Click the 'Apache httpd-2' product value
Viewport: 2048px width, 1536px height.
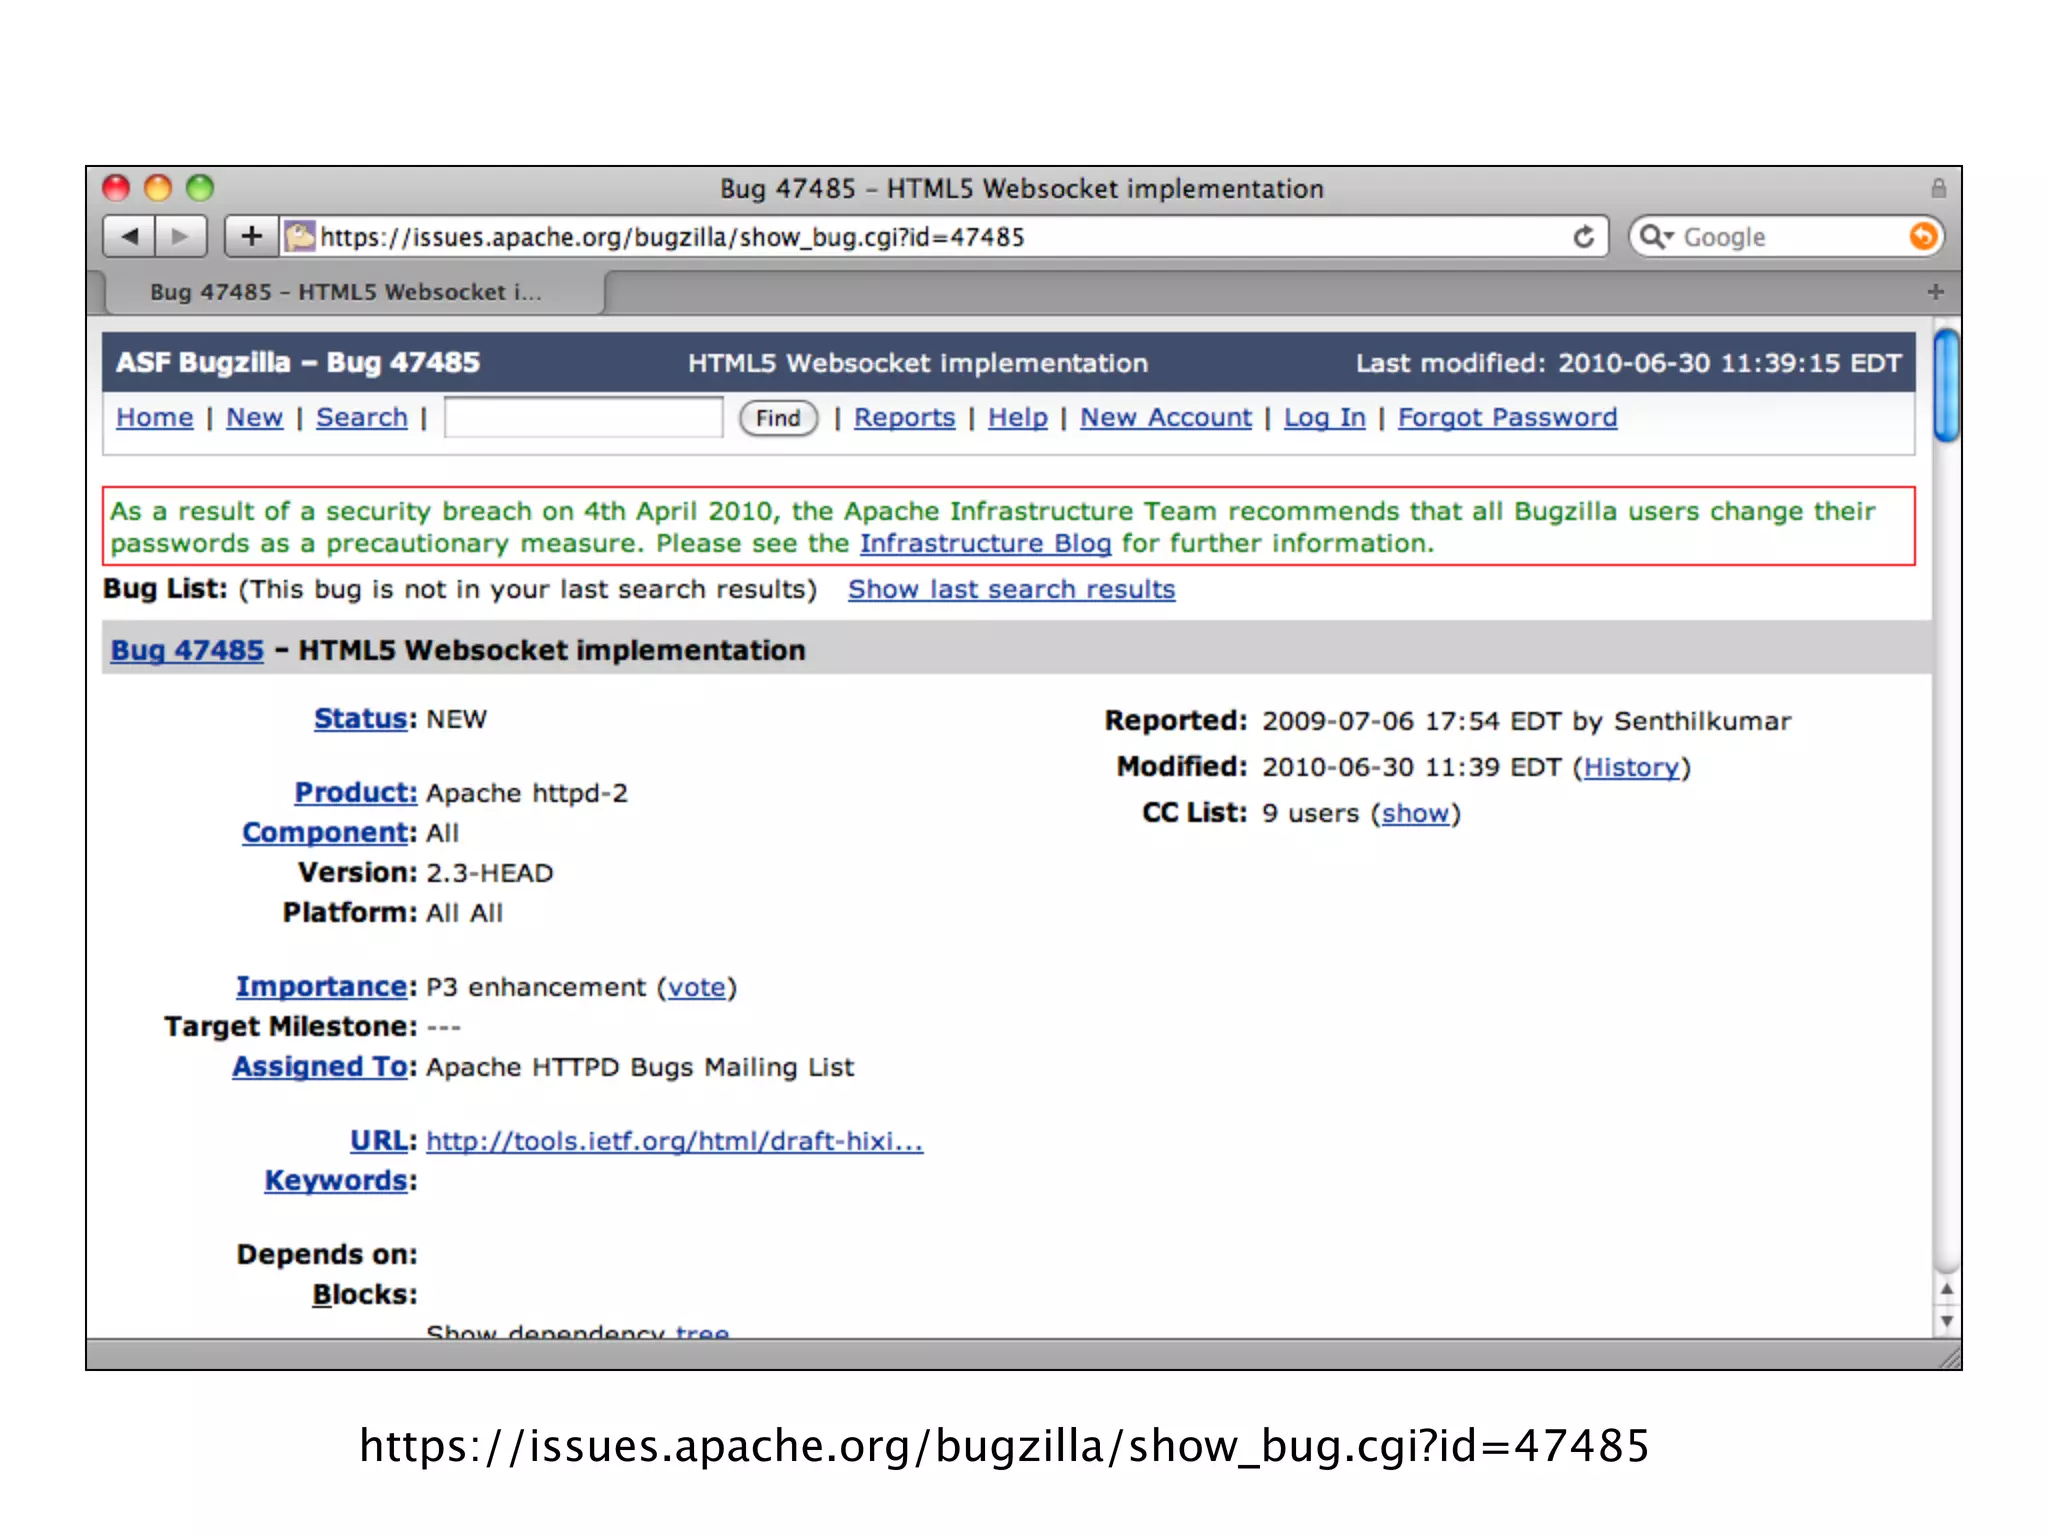527,793
